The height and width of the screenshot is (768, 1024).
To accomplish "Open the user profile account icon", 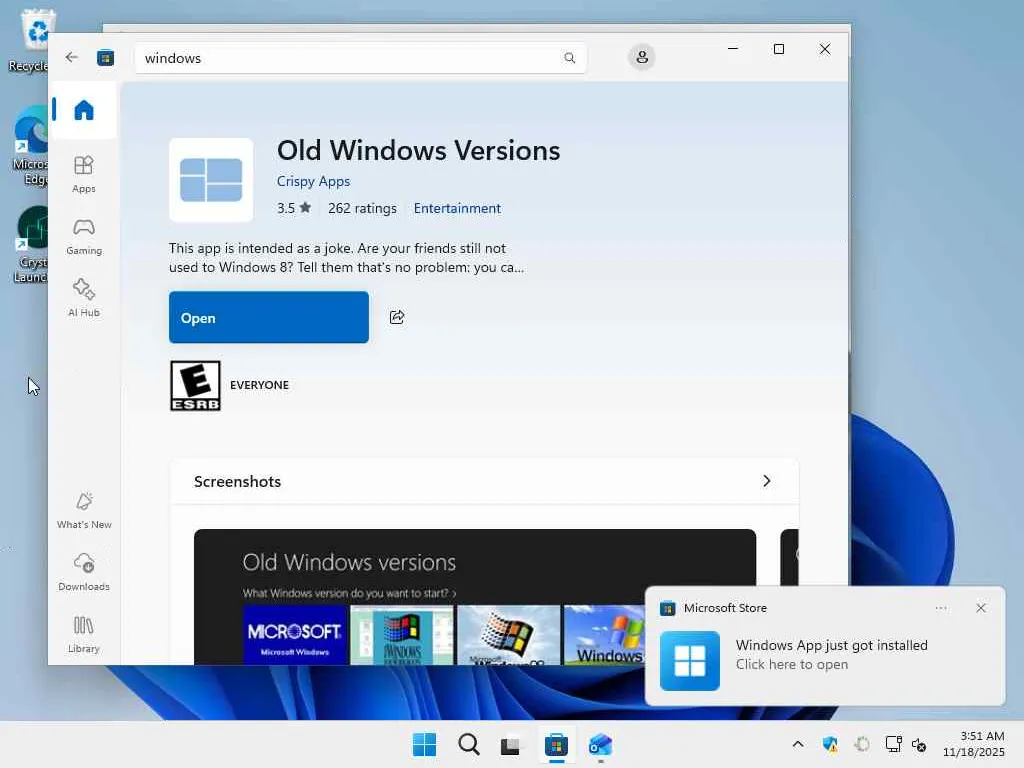I will [x=642, y=57].
